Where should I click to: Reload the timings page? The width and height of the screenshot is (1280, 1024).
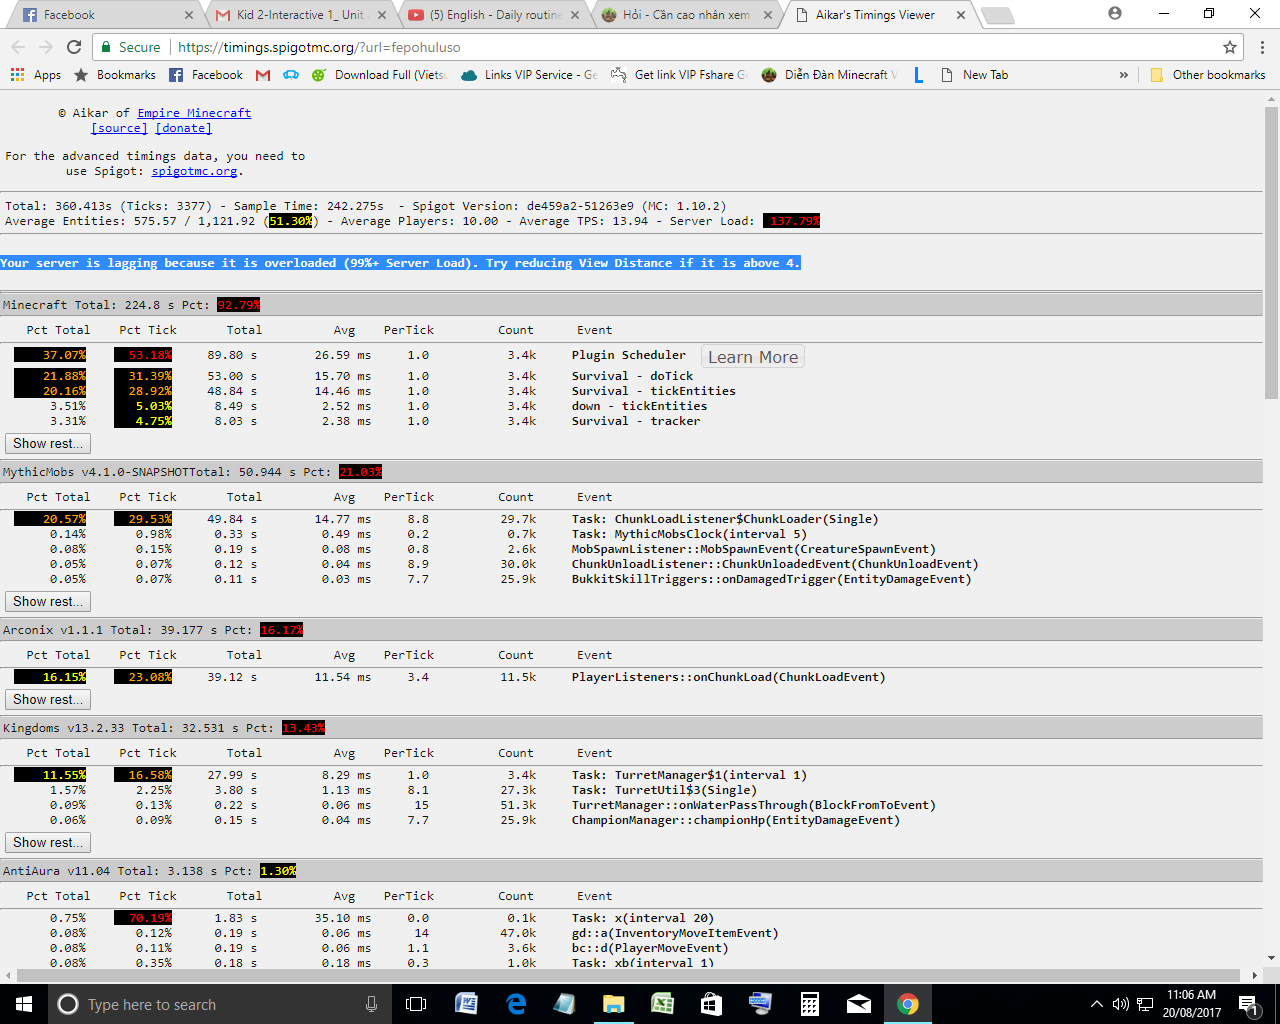coord(74,47)
